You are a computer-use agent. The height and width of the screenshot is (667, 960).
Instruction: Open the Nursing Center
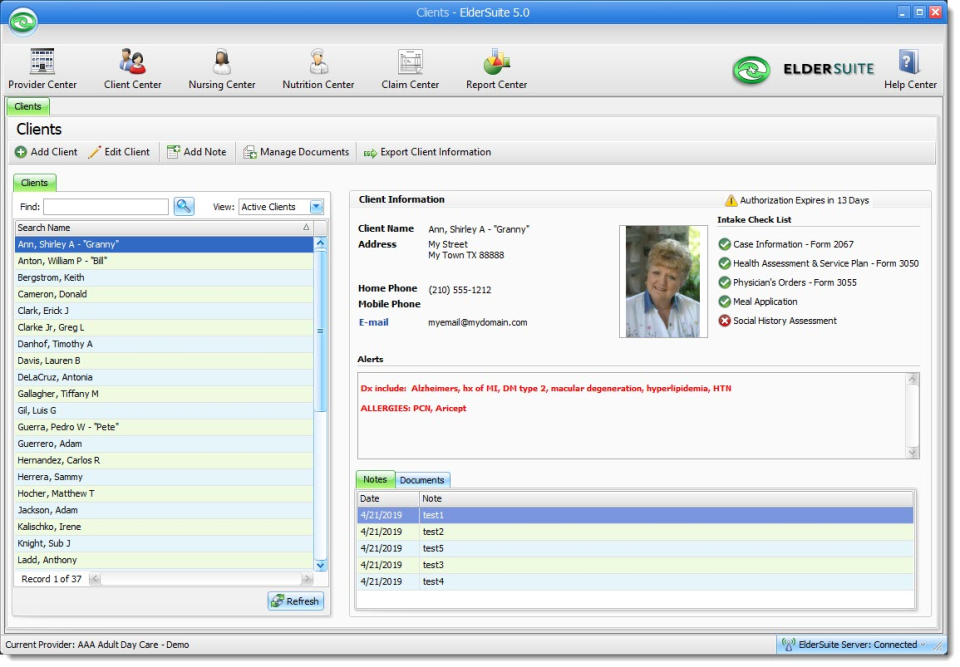click(221, 67)
